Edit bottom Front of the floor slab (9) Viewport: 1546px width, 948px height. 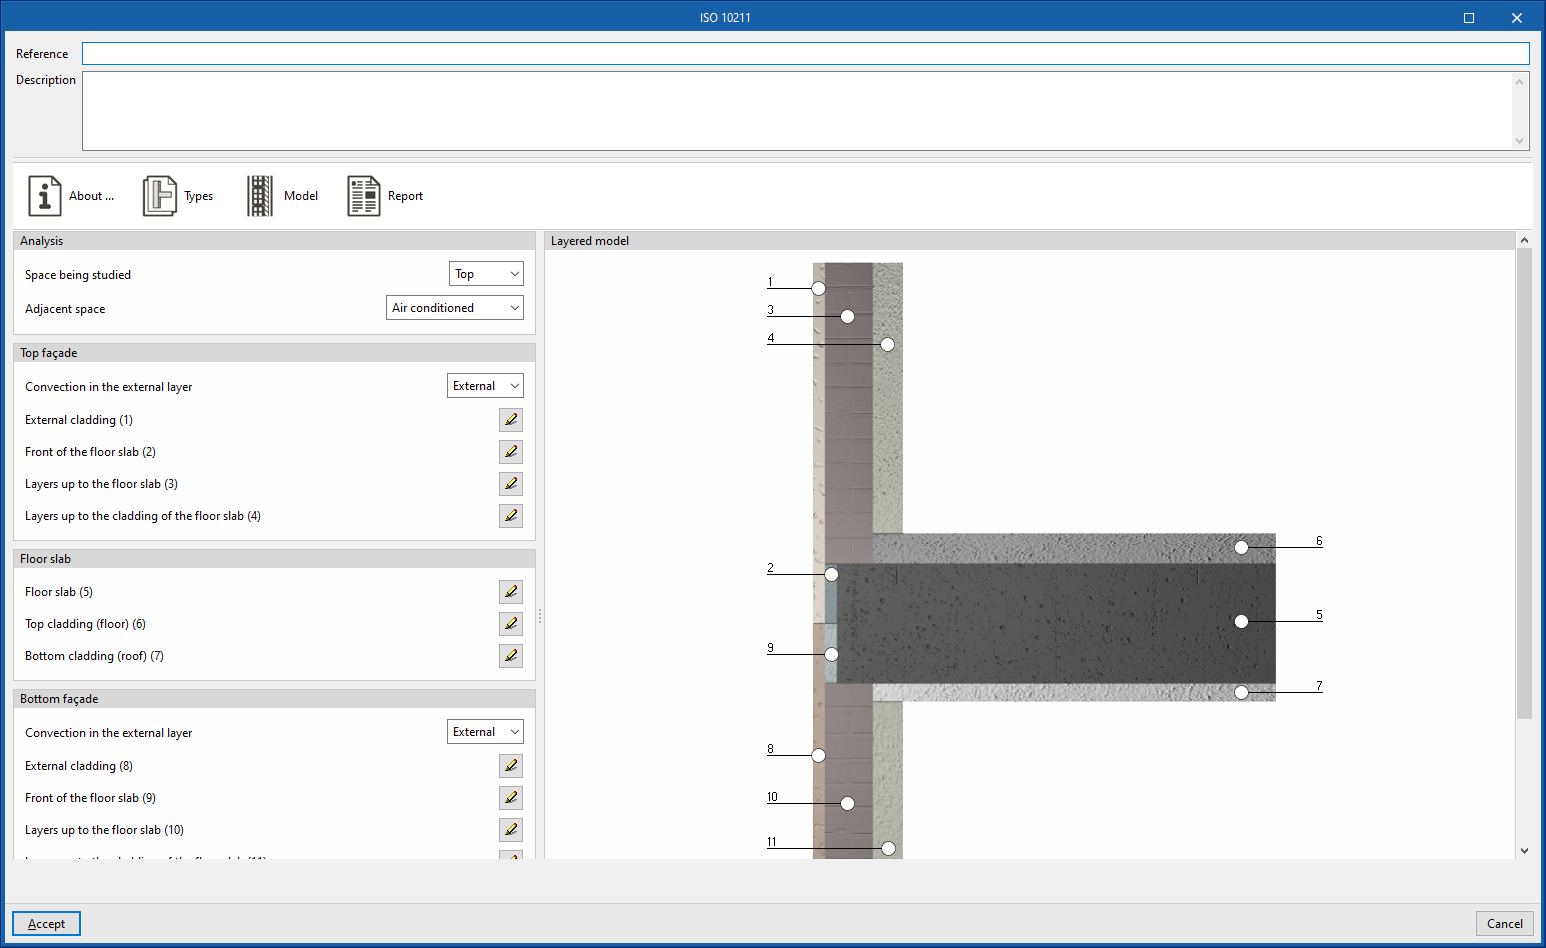point(511,798)
